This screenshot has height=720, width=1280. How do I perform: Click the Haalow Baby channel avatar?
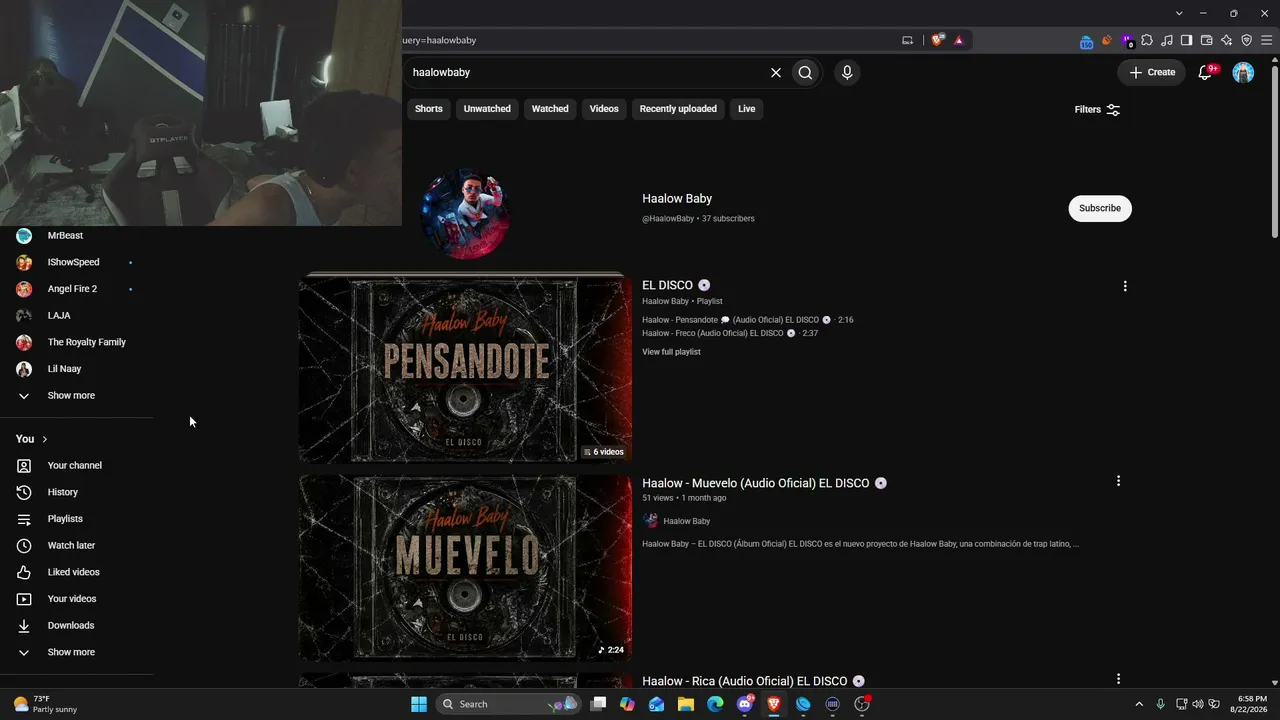click(465, 213)
